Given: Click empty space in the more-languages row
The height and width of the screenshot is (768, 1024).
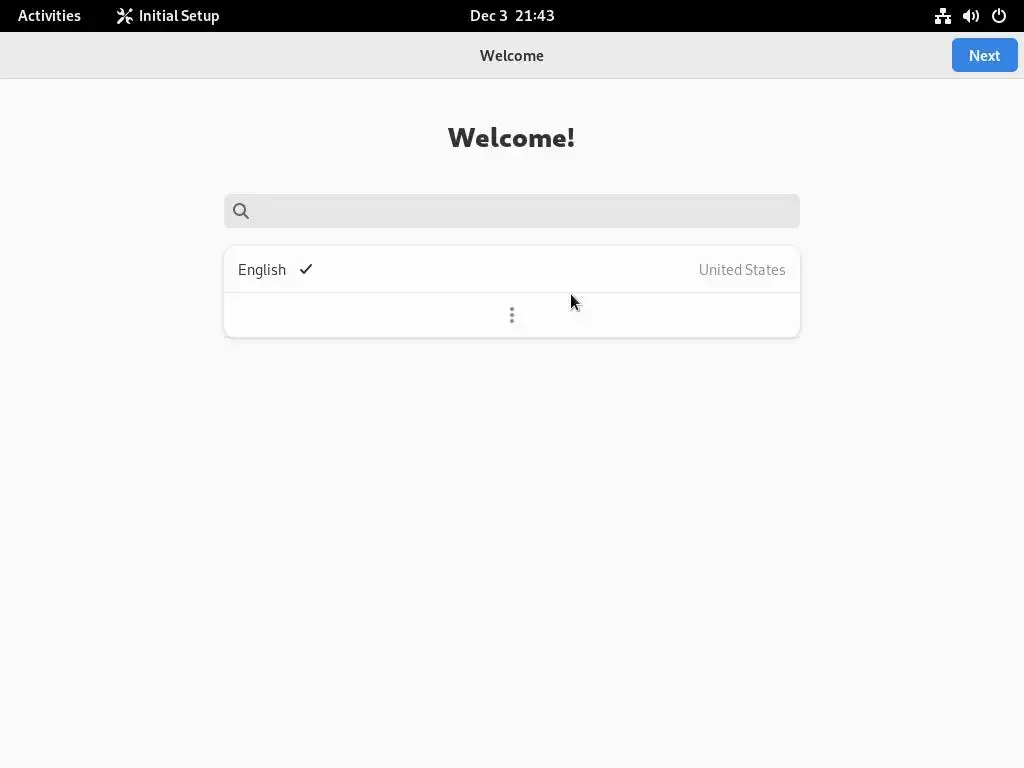Looking at the screenshot, I should [366, 315].
